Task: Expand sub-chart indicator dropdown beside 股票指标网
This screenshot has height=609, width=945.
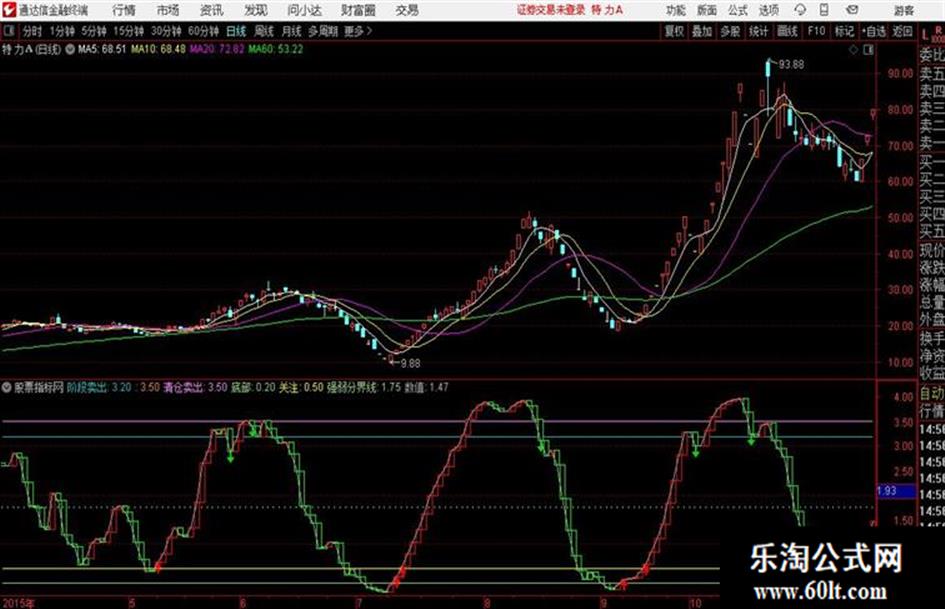Action: pos(7,387)
